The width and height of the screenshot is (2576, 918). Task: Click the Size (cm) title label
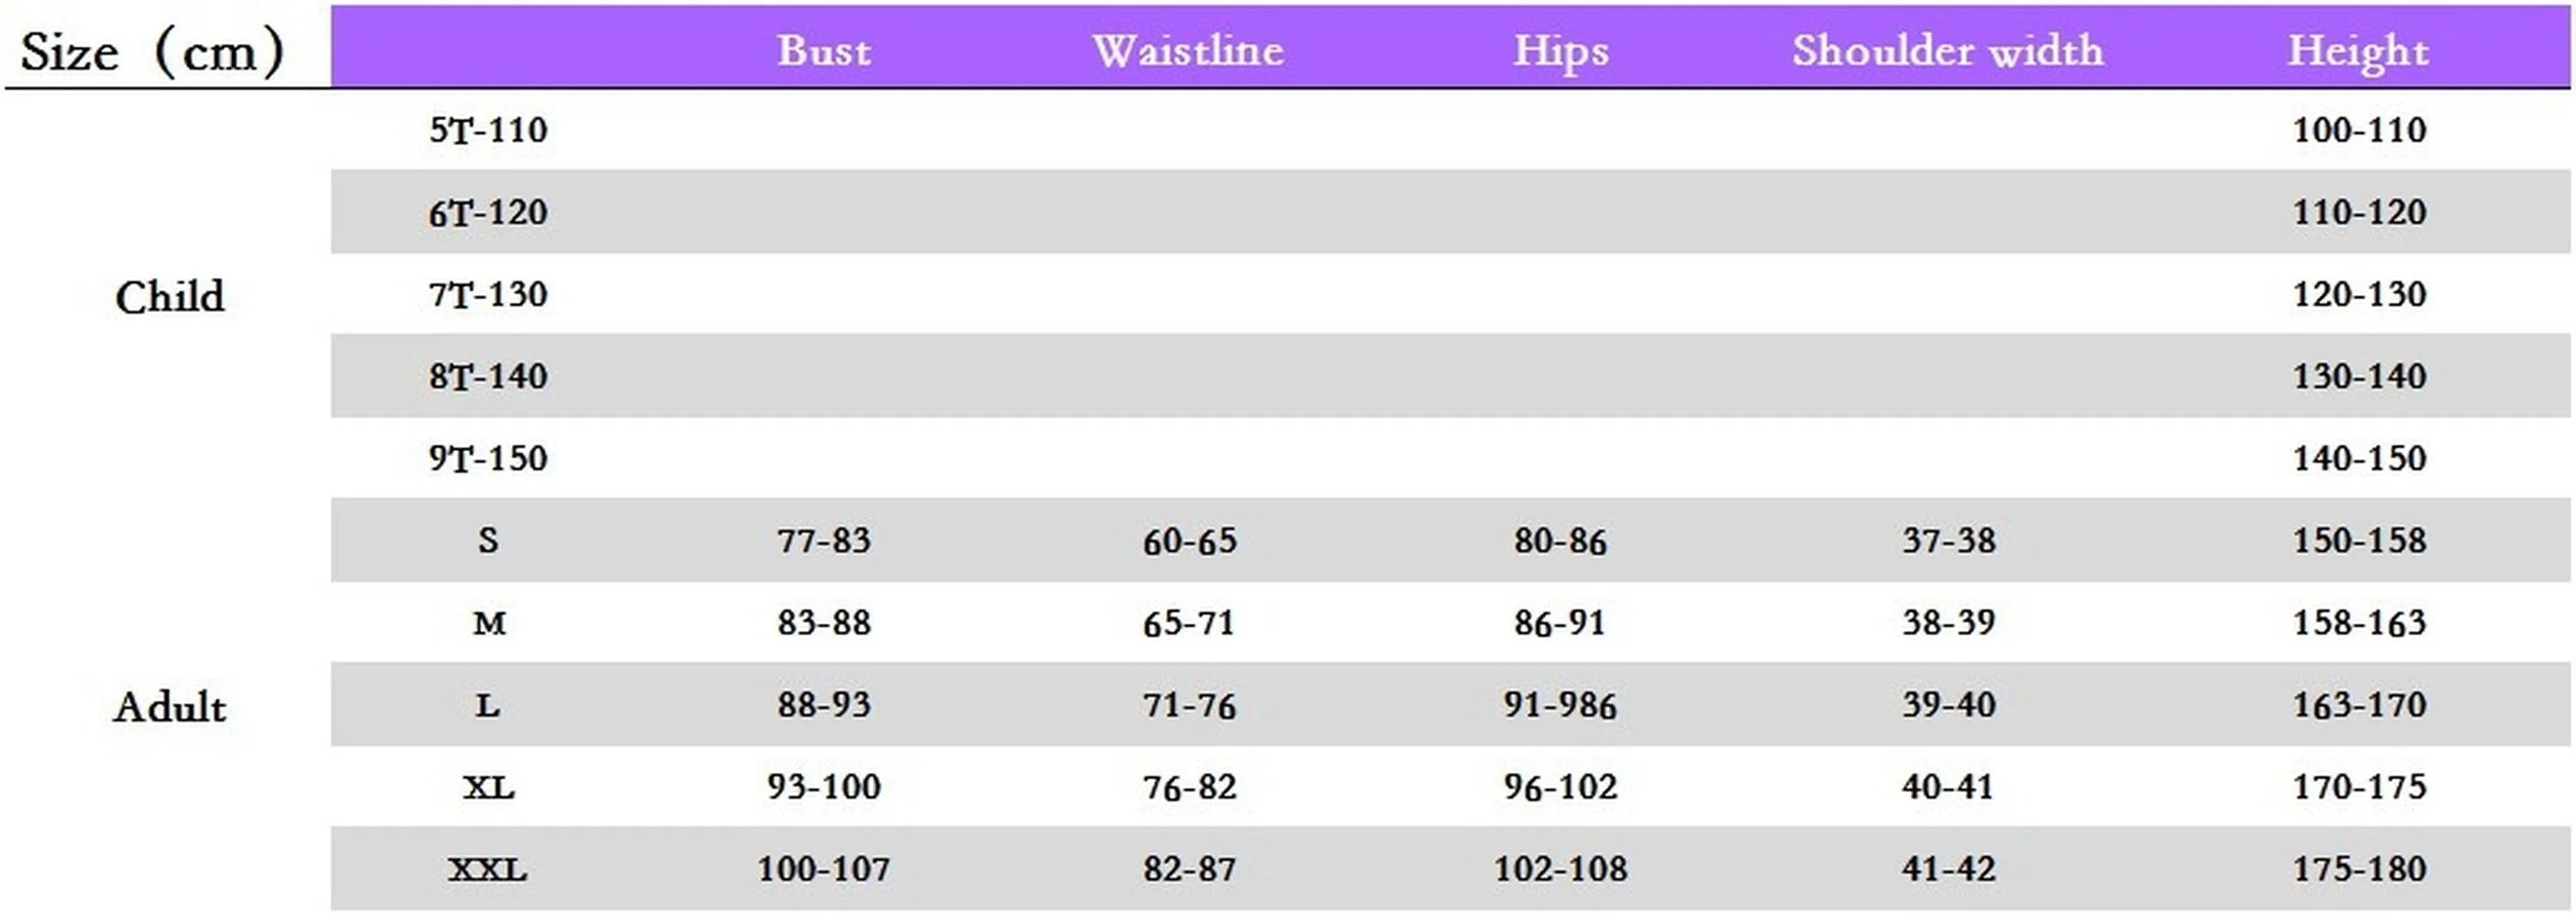tap(152, 51)
